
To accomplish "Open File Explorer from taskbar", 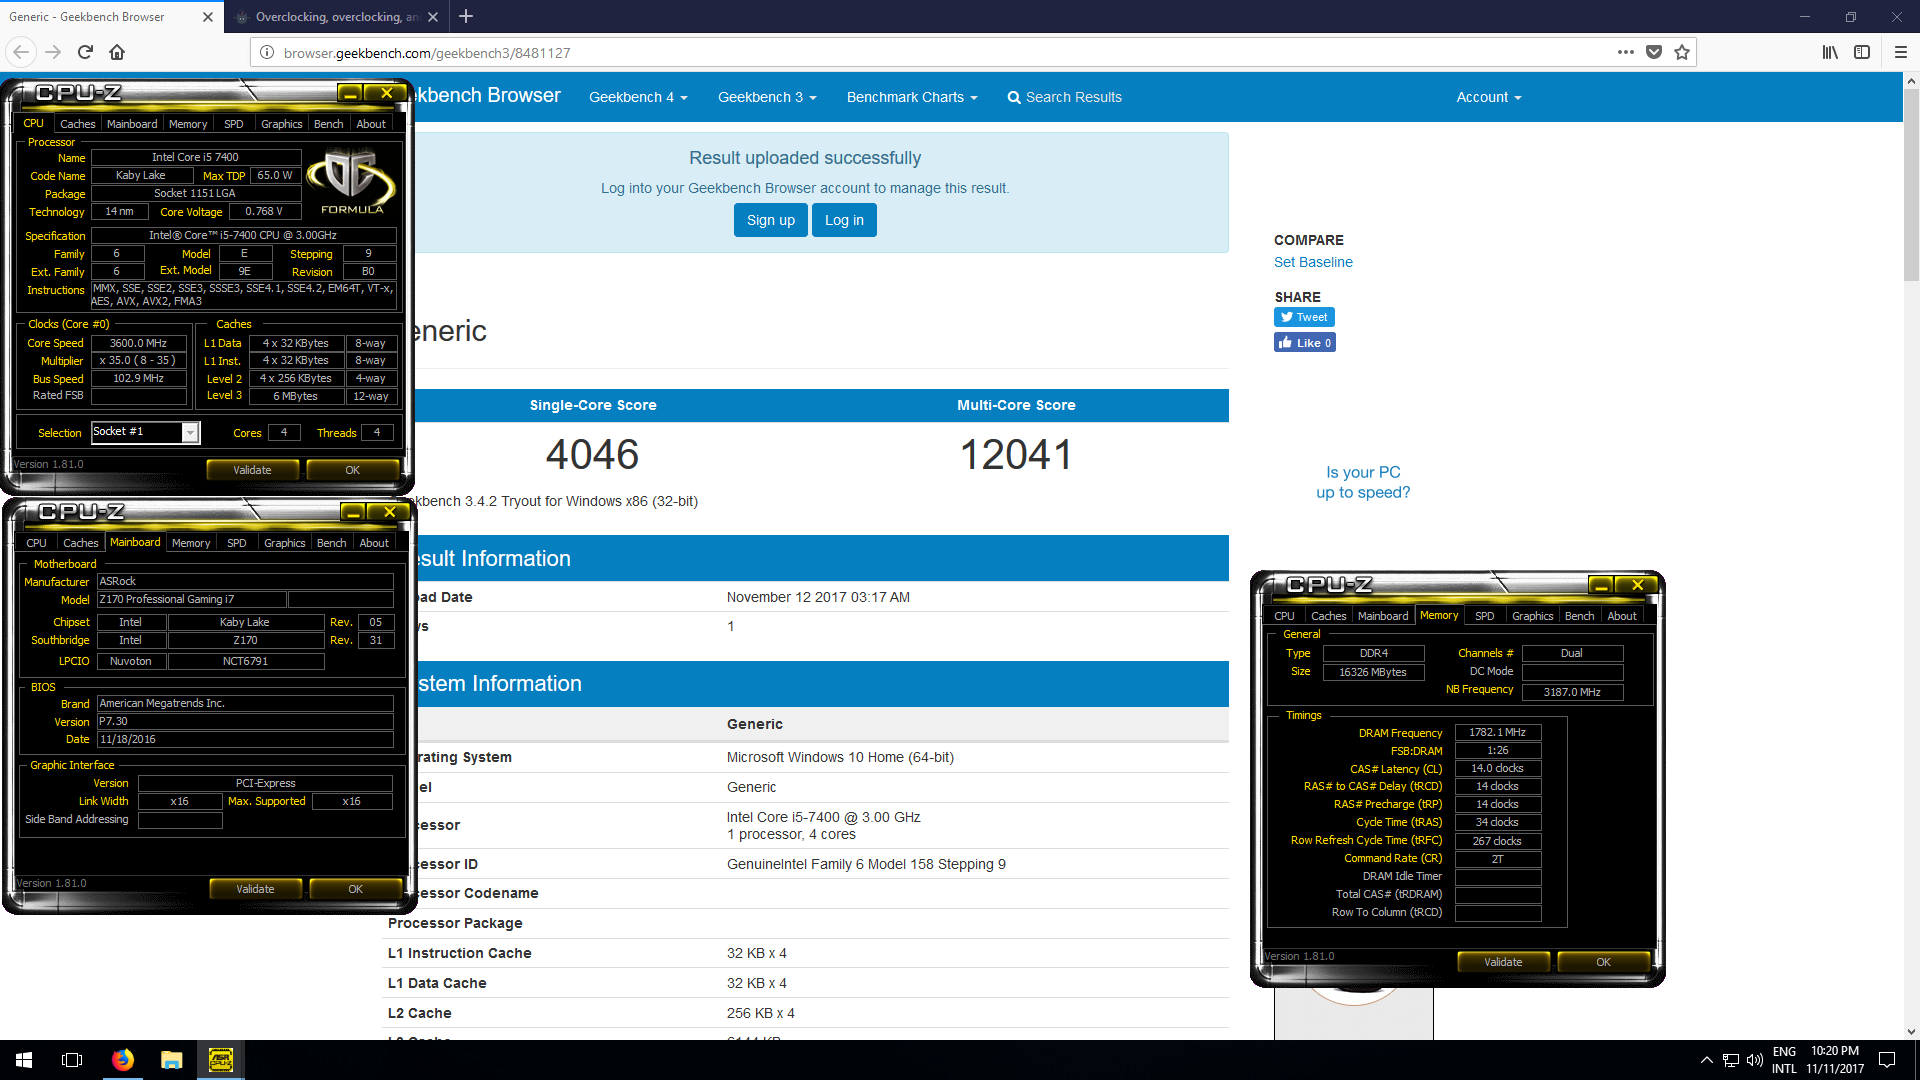I will [x=172, y=1060].
